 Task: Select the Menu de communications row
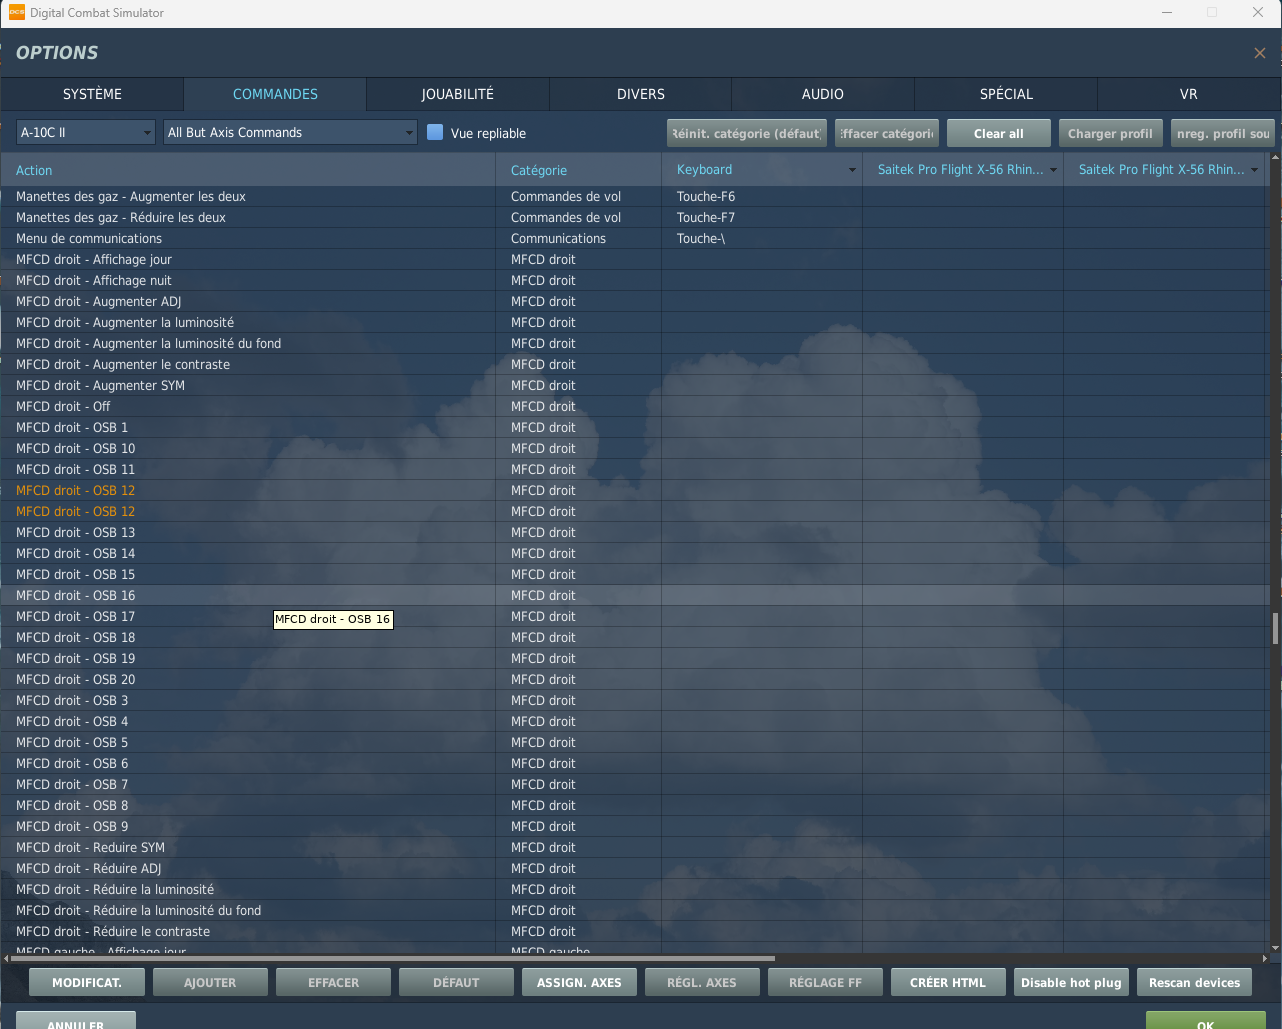coord(634,238)
